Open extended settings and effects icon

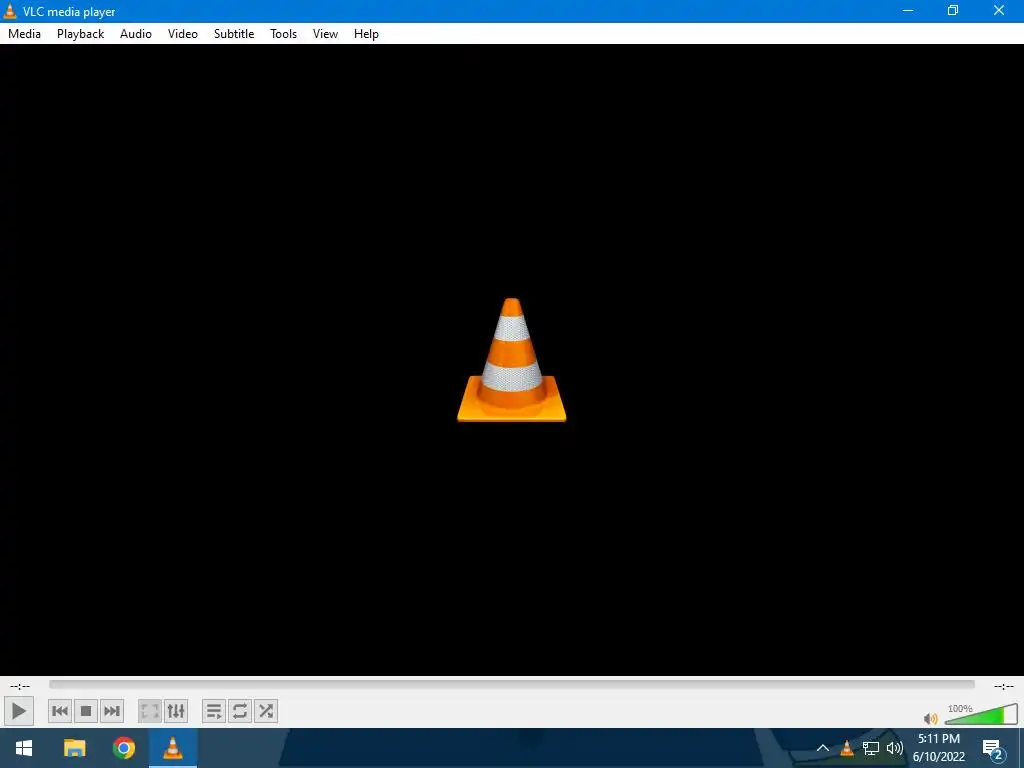[x=176, y=711]
